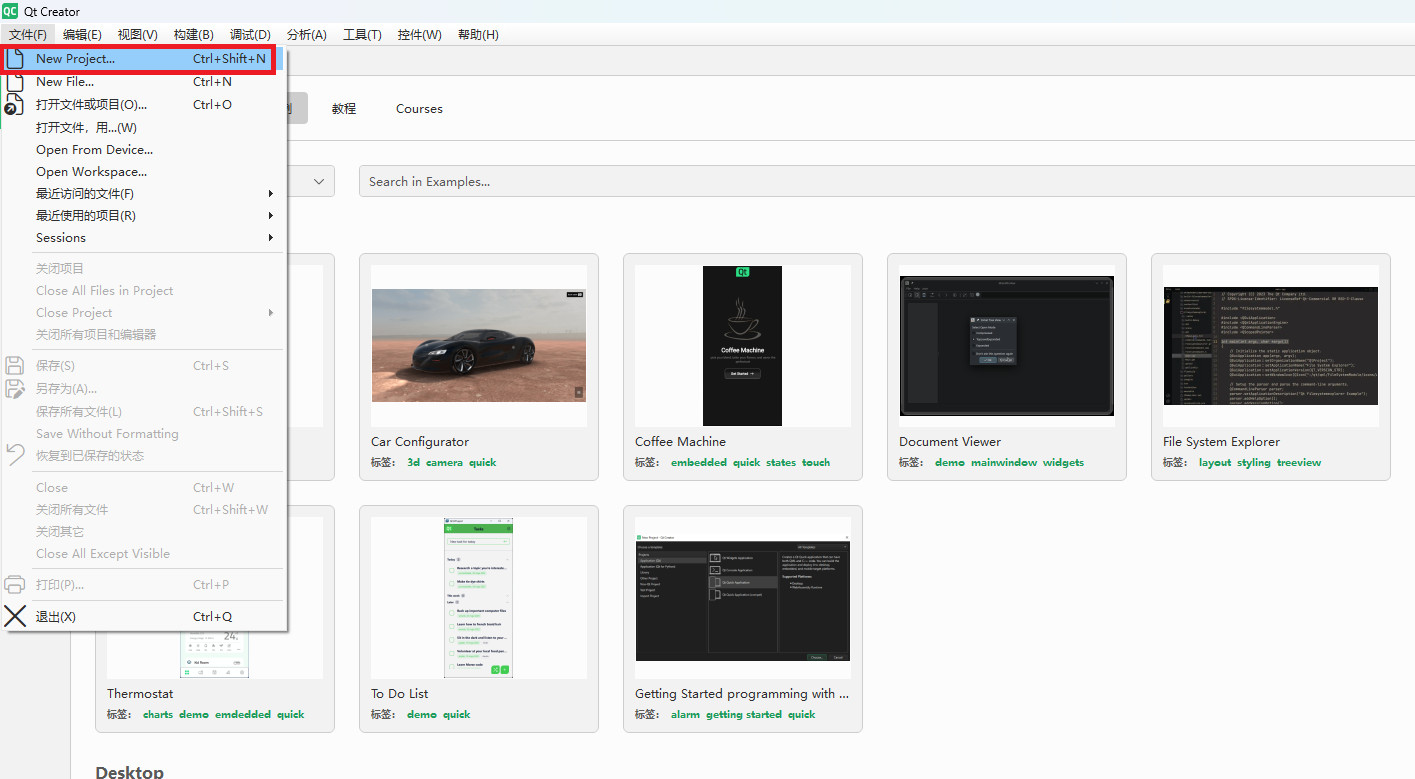Click the treeview tag under File System Explorer
Viewport: 1415px width, 779px height.
pos(1299,463)
